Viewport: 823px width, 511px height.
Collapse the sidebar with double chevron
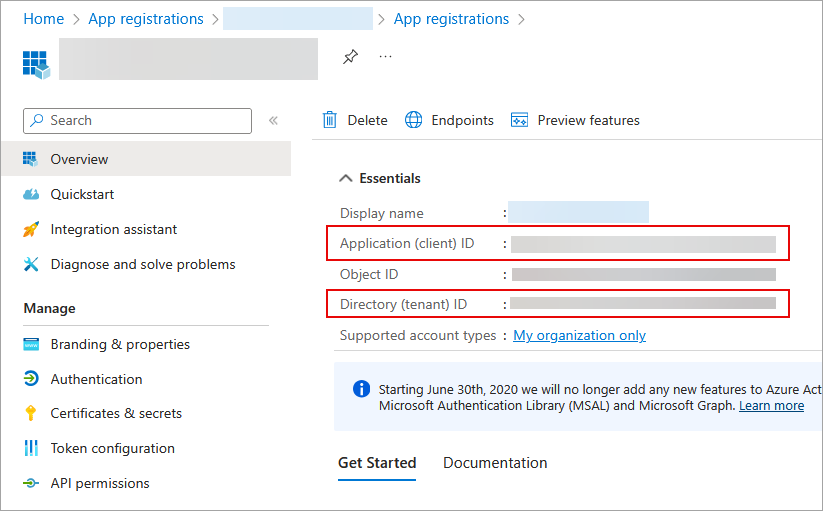click(273, 121)
